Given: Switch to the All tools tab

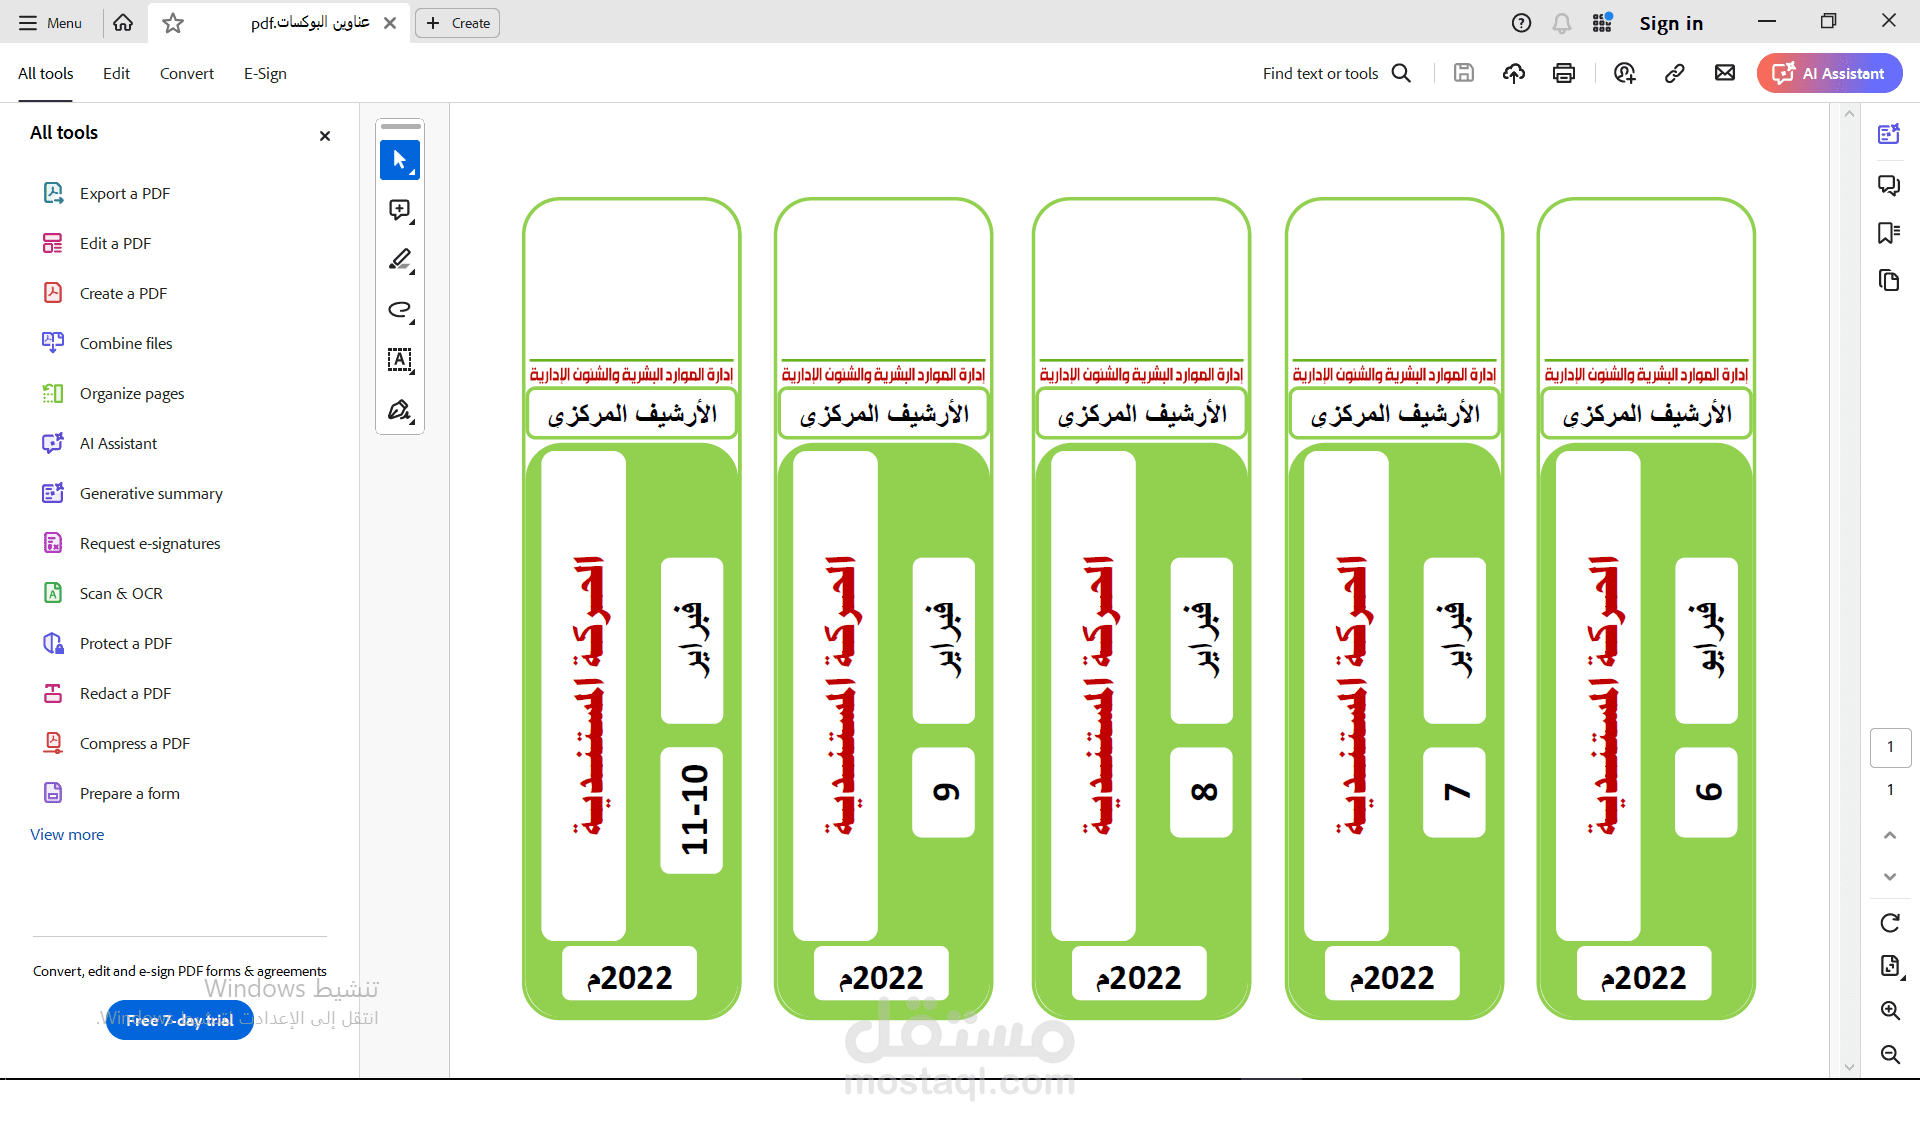Looking at the screenshot, I should (x=46, y=74).
